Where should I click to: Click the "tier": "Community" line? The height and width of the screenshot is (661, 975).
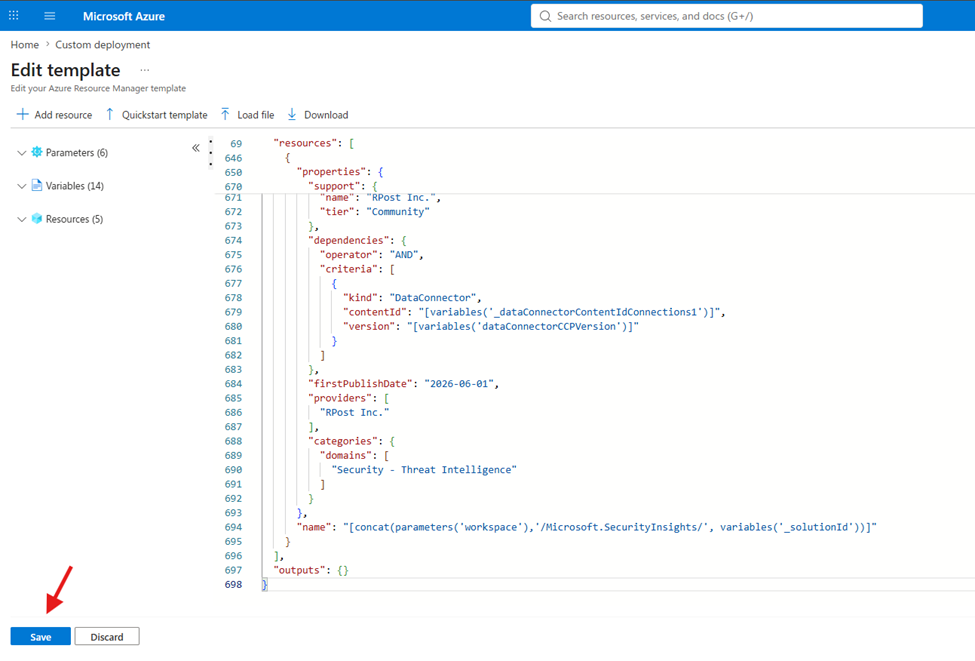coord(374,211)
